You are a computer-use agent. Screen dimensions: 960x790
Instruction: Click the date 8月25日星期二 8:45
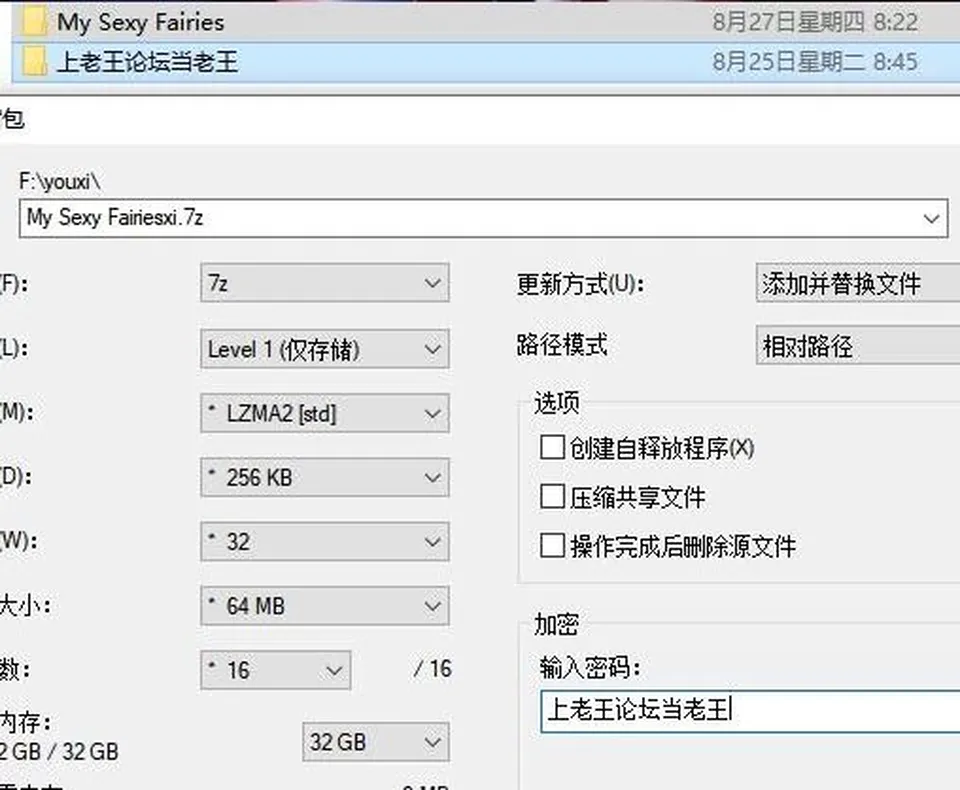(x=815, y=62)
